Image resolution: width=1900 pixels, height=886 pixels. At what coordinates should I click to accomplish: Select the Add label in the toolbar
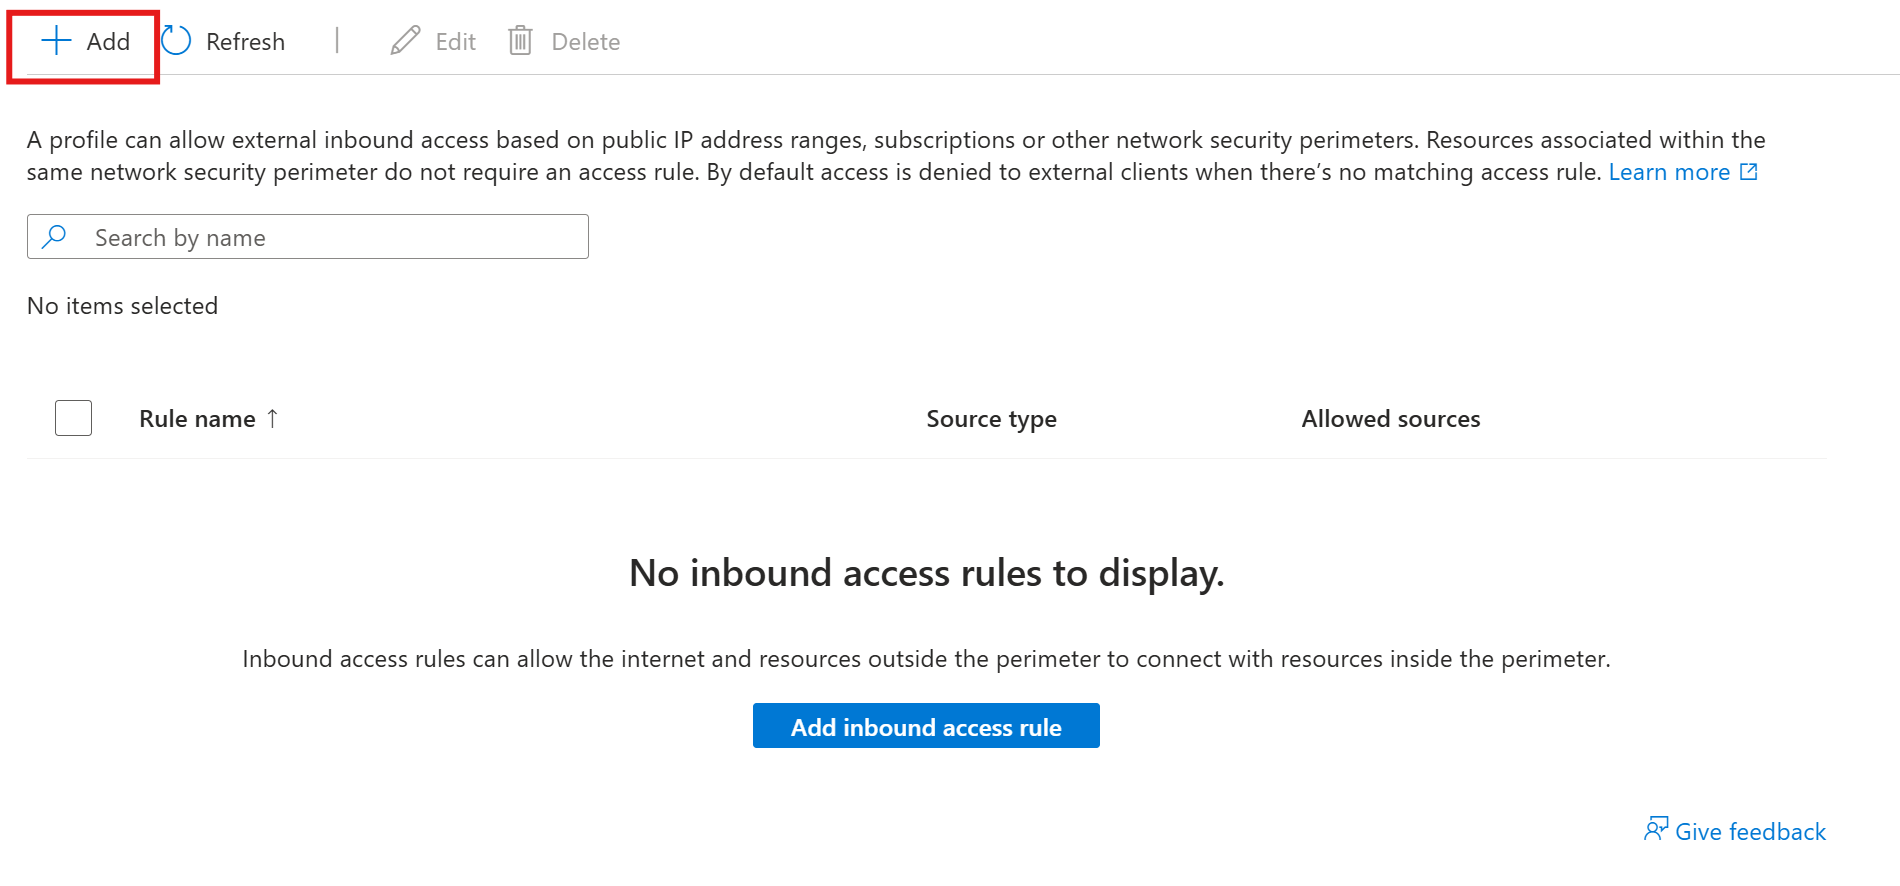[108, 42]
